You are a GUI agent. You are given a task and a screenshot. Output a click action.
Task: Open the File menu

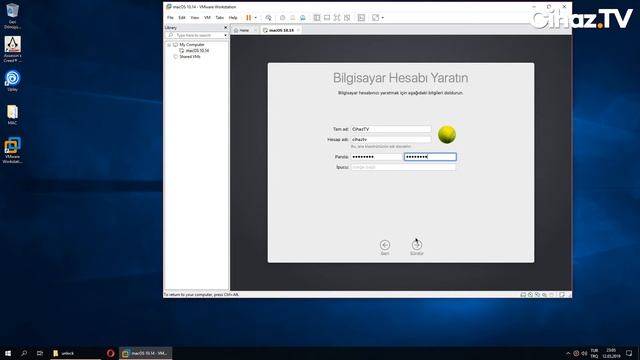click(170, 18)
